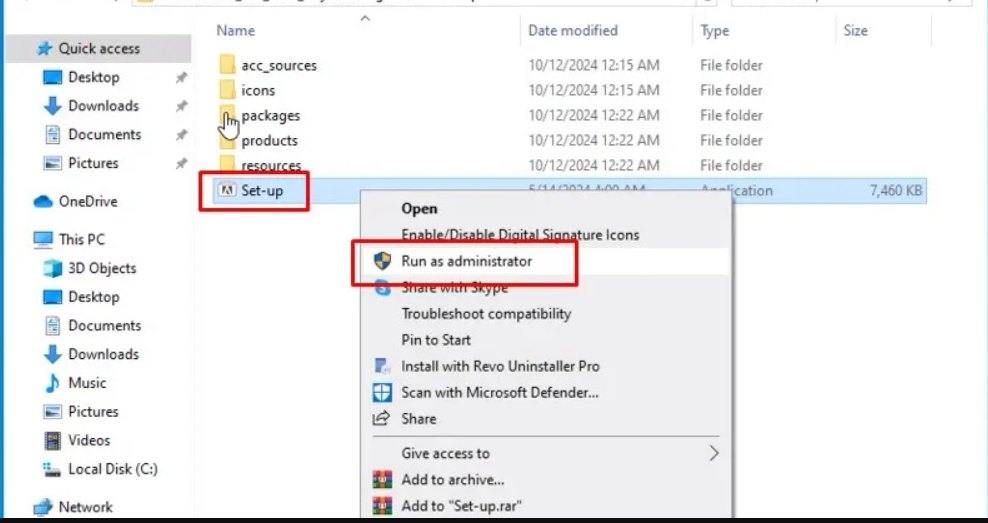Click the Skype icon in context menu
Viewport: 988px width, 523px height.
[382, 288]
